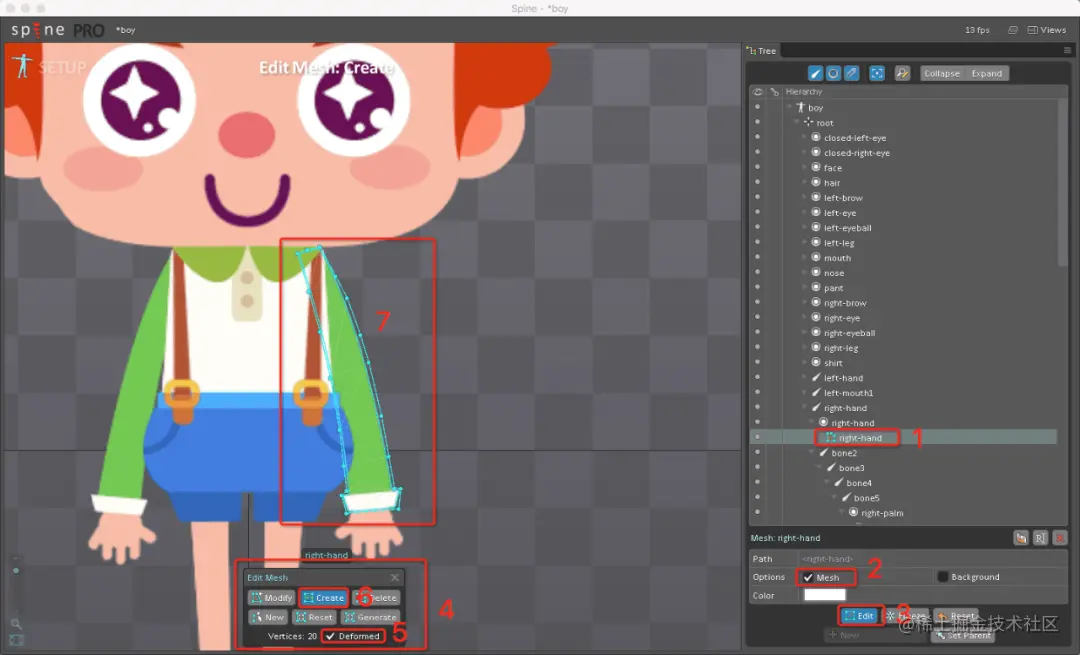The height and width of the screenshot is (655, 1080).
Task: Expand the closed-left-eye slot arrow
Action: coord(804,137)
